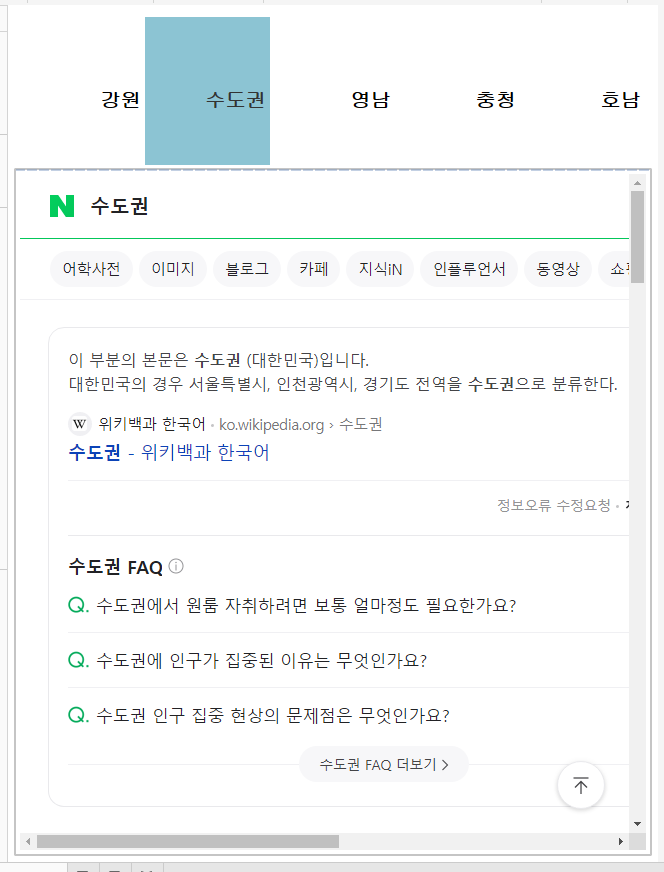
Task: Click the vertical scrollbar up arrow
Action: tap(637, 184)
